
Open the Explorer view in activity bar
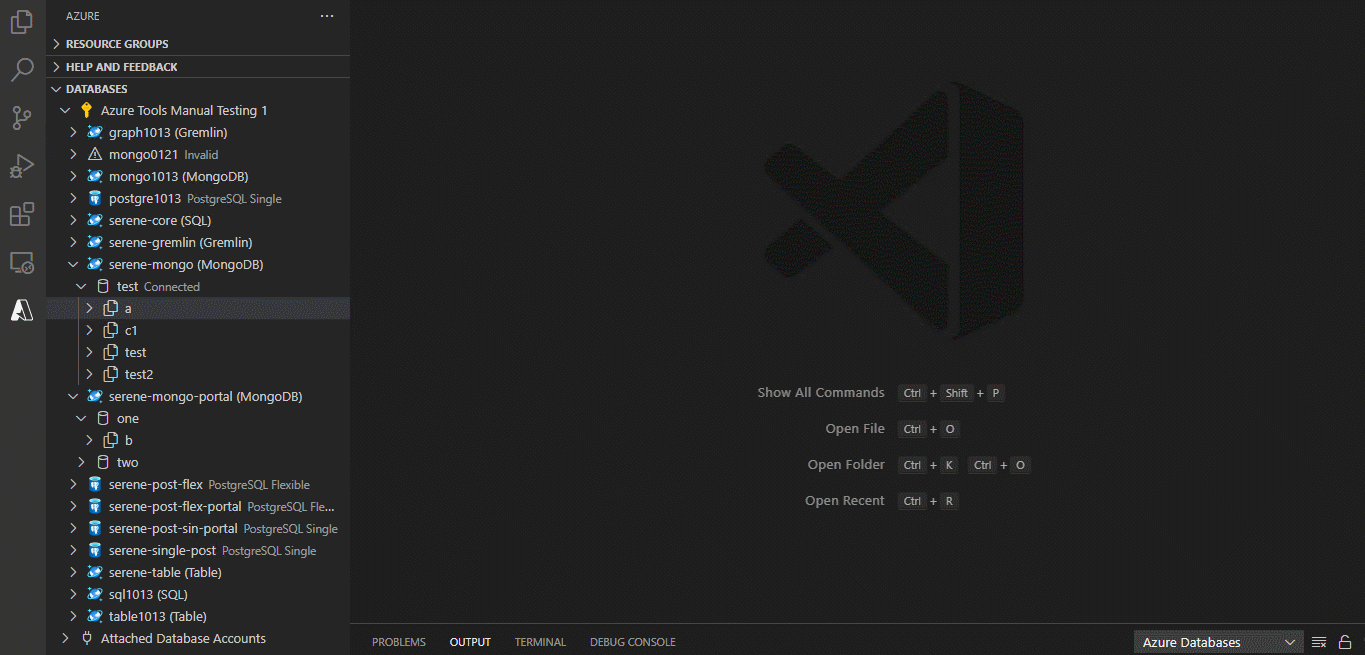pyautogui.click(x=22, y=22)
